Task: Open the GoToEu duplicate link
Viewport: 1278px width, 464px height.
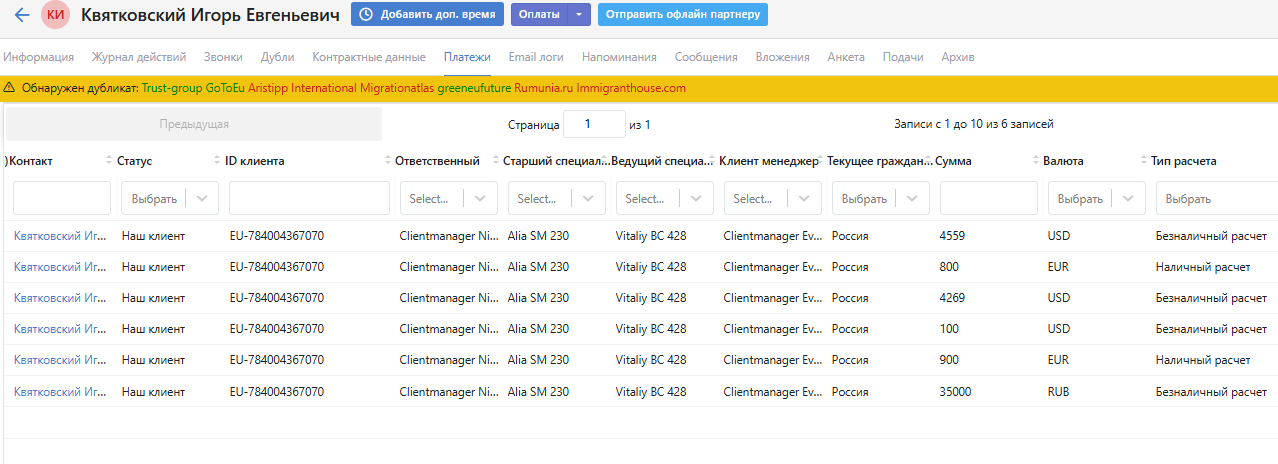Action: point(226,88)
